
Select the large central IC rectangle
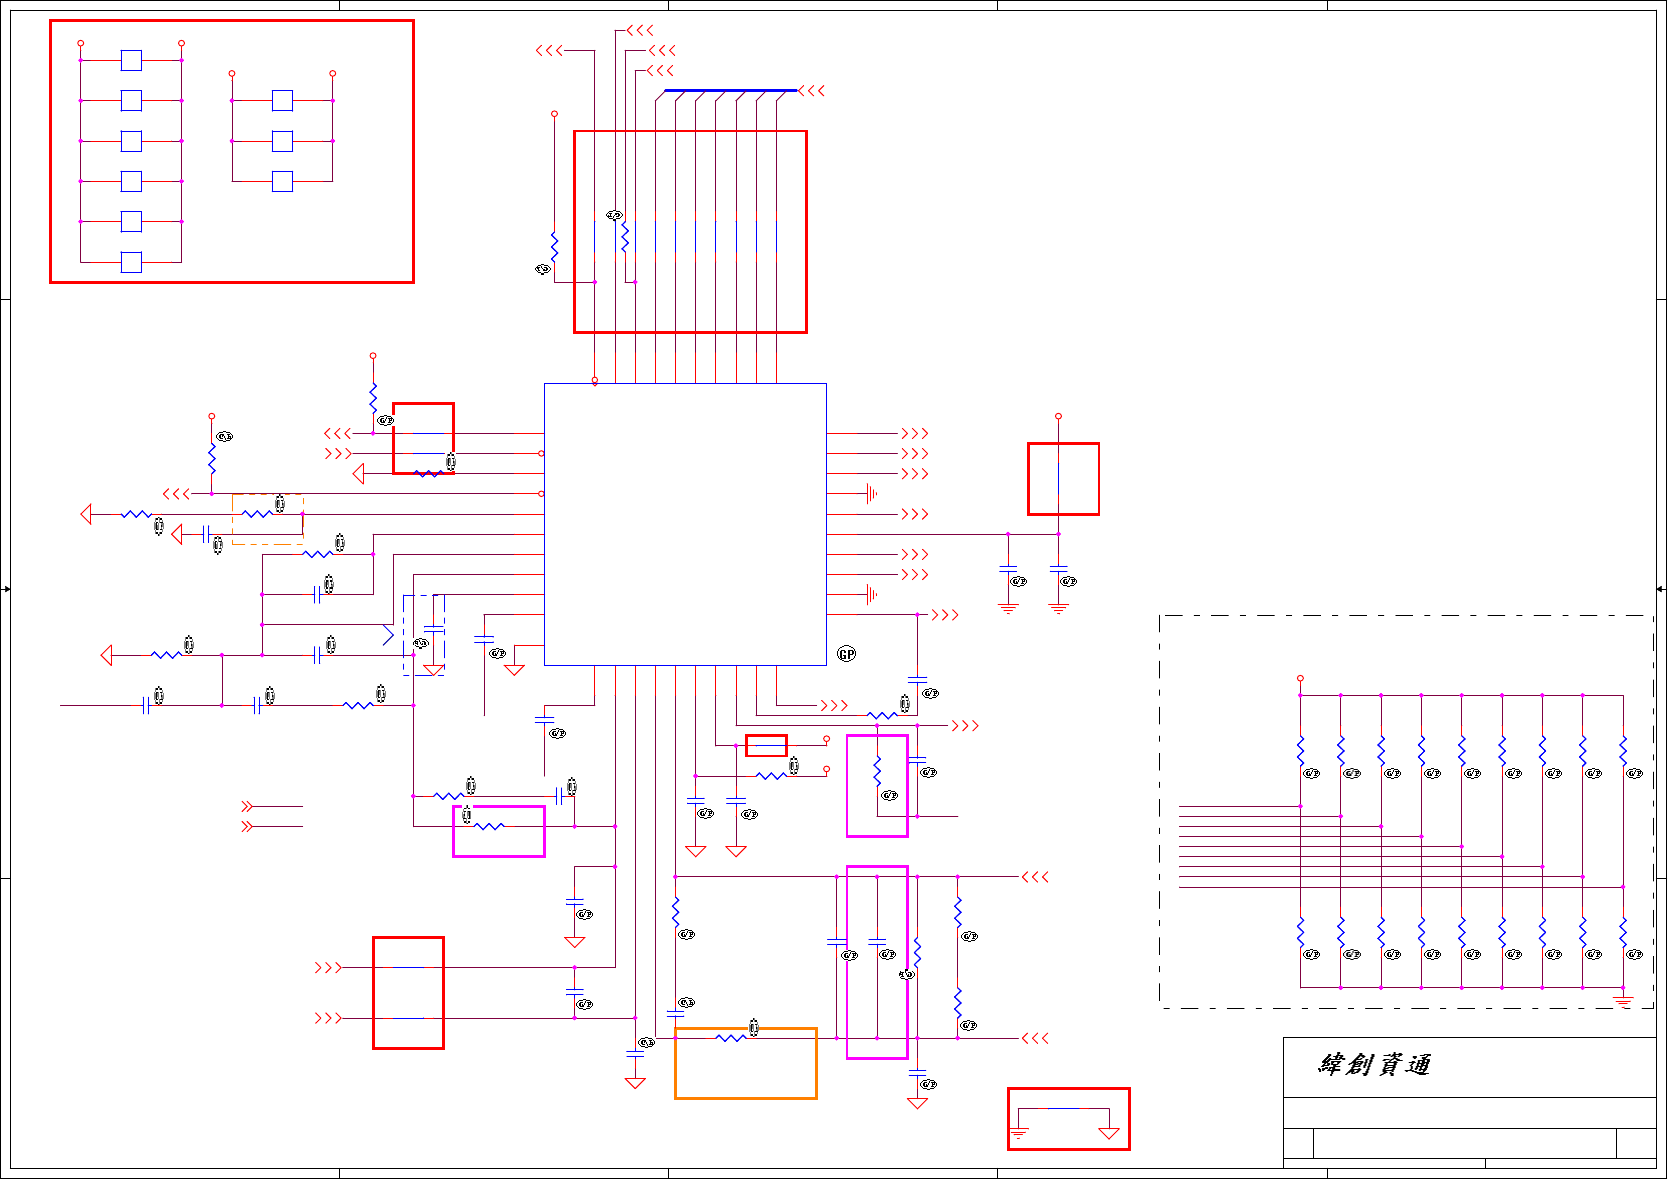tap(685, 524)
